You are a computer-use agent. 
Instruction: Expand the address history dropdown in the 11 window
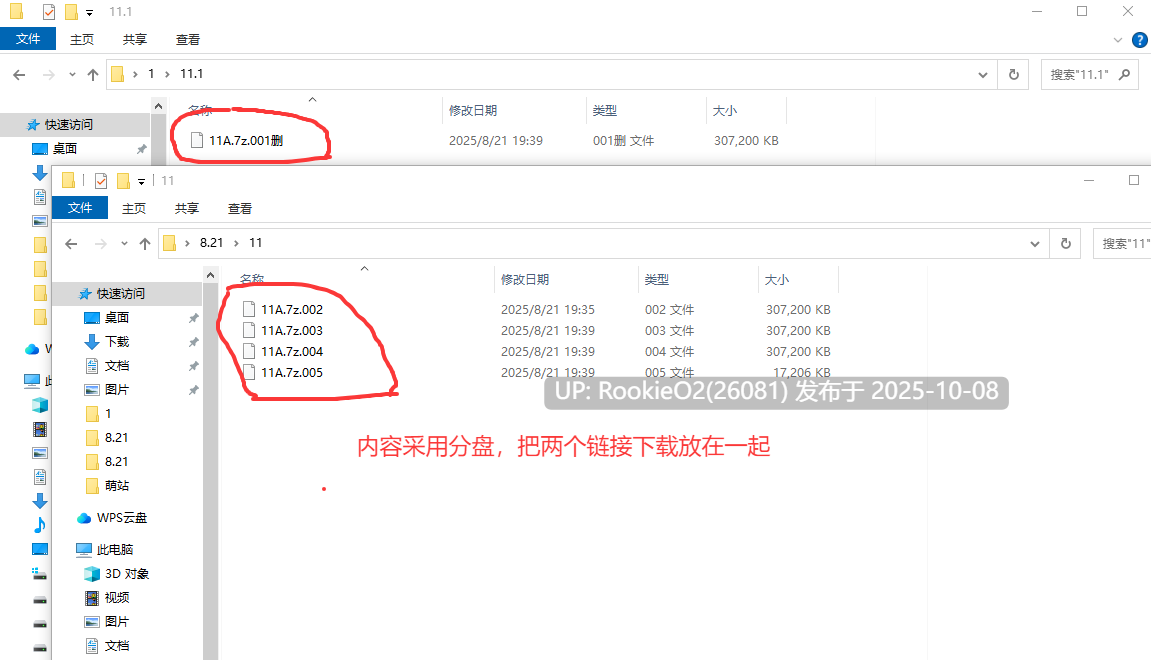pyautogui.click(x=1034, y=244)
